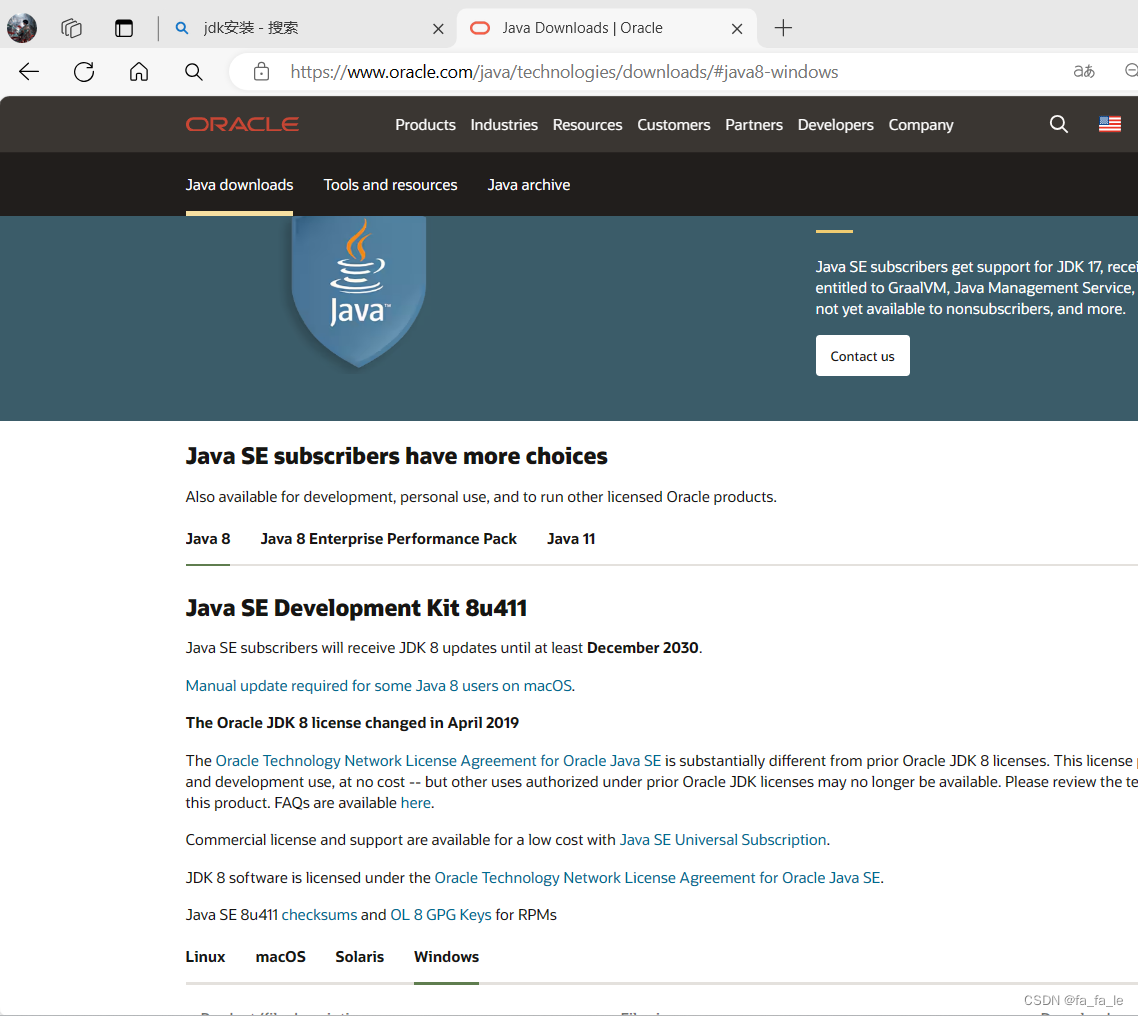Image resolution: width=1138 pixels, height=1016 pixels.
Task: Select the Linux platform tab
Action: (205, 956)
